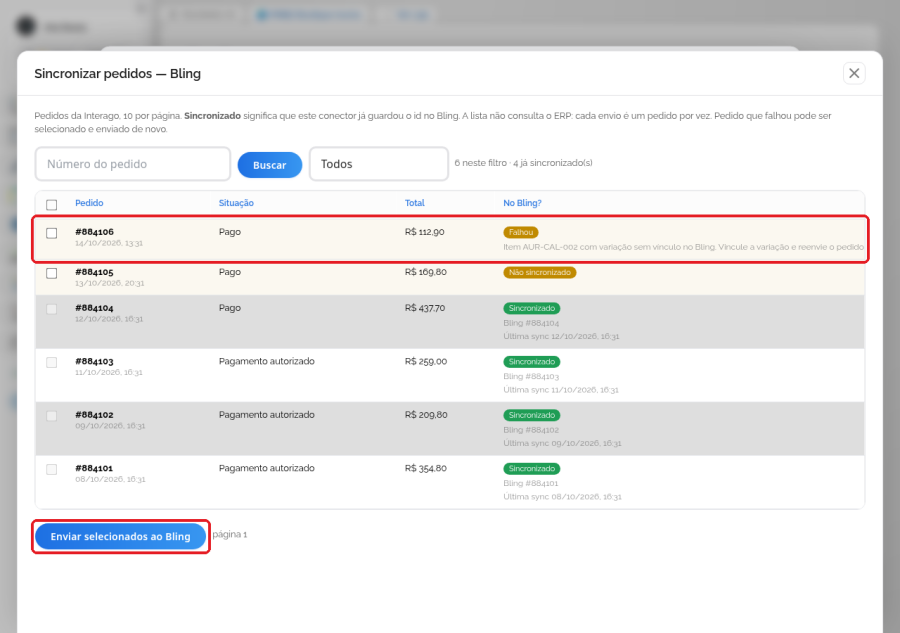Select order number #884102
The height and width of the screenshot is (633, 900).
pyautogui.click(x=94, y=415)
